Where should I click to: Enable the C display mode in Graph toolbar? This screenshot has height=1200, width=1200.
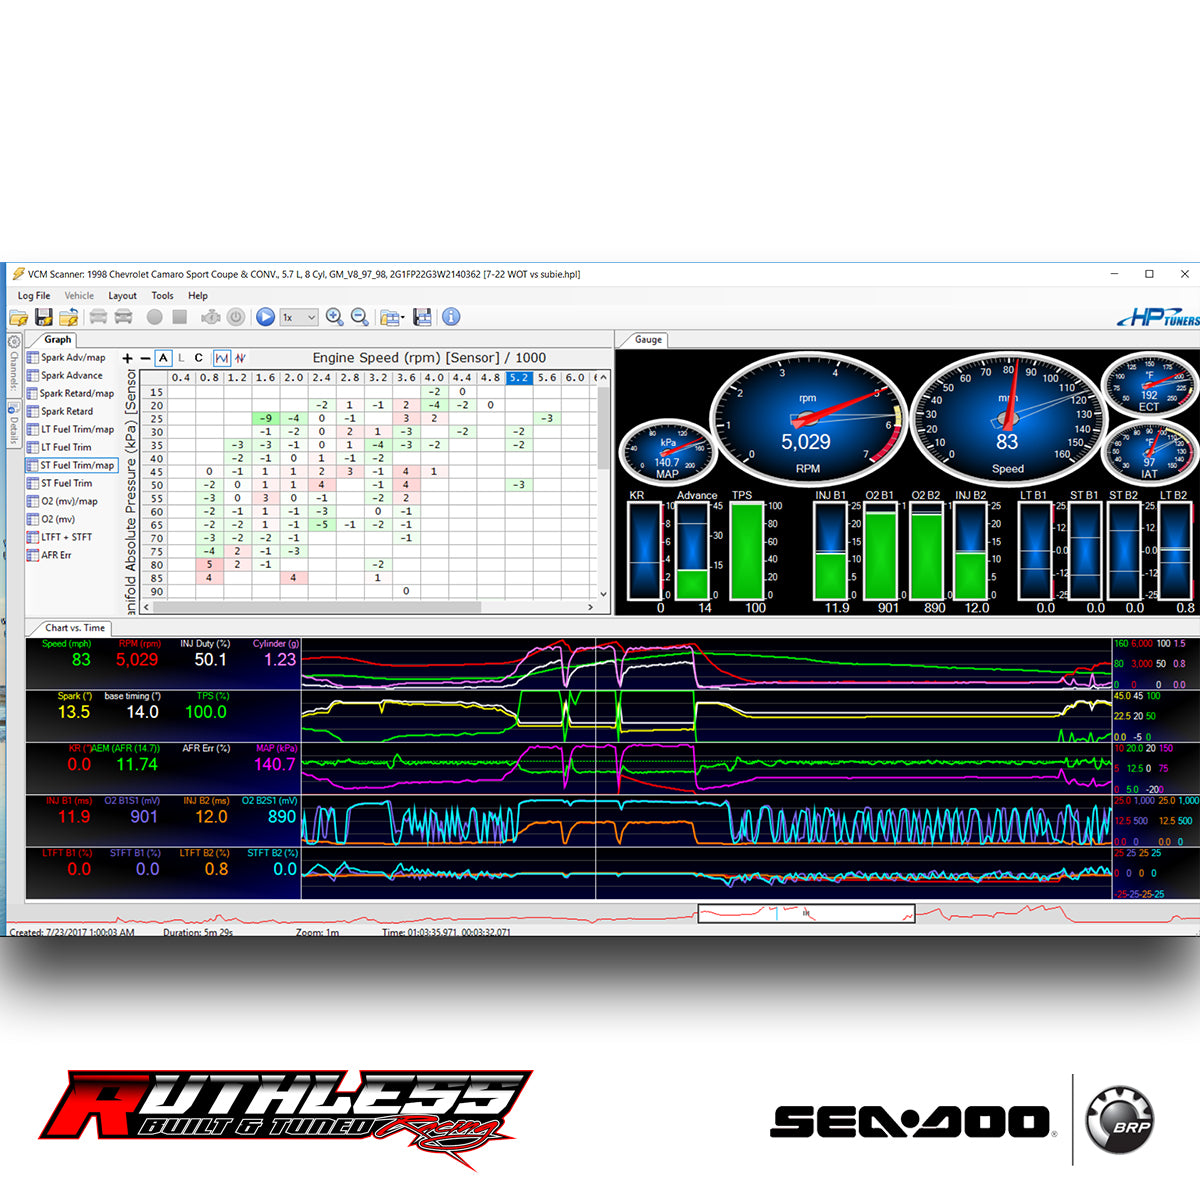[198, 357]
